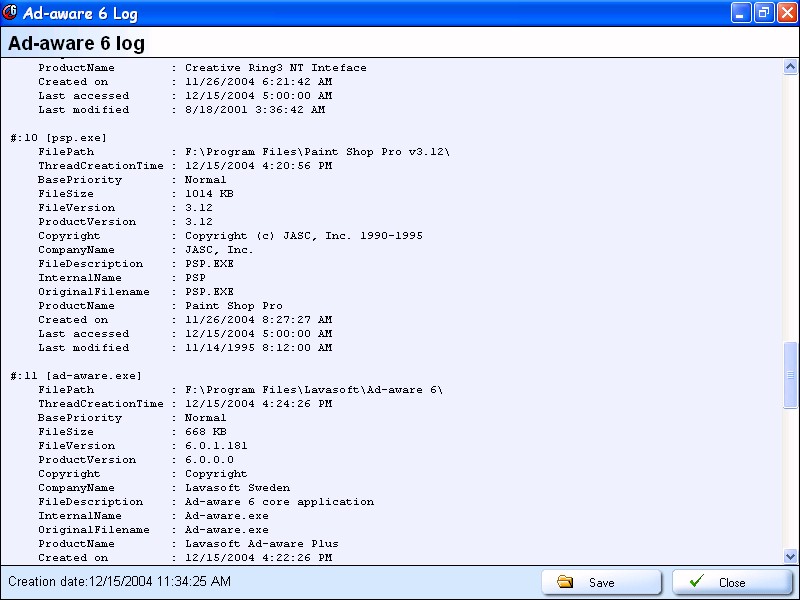The height and width of the screenshot is (600, 800).
Task: Click product name 'Lavasoft Ad-aware Plus'
Action: point(262,544)
